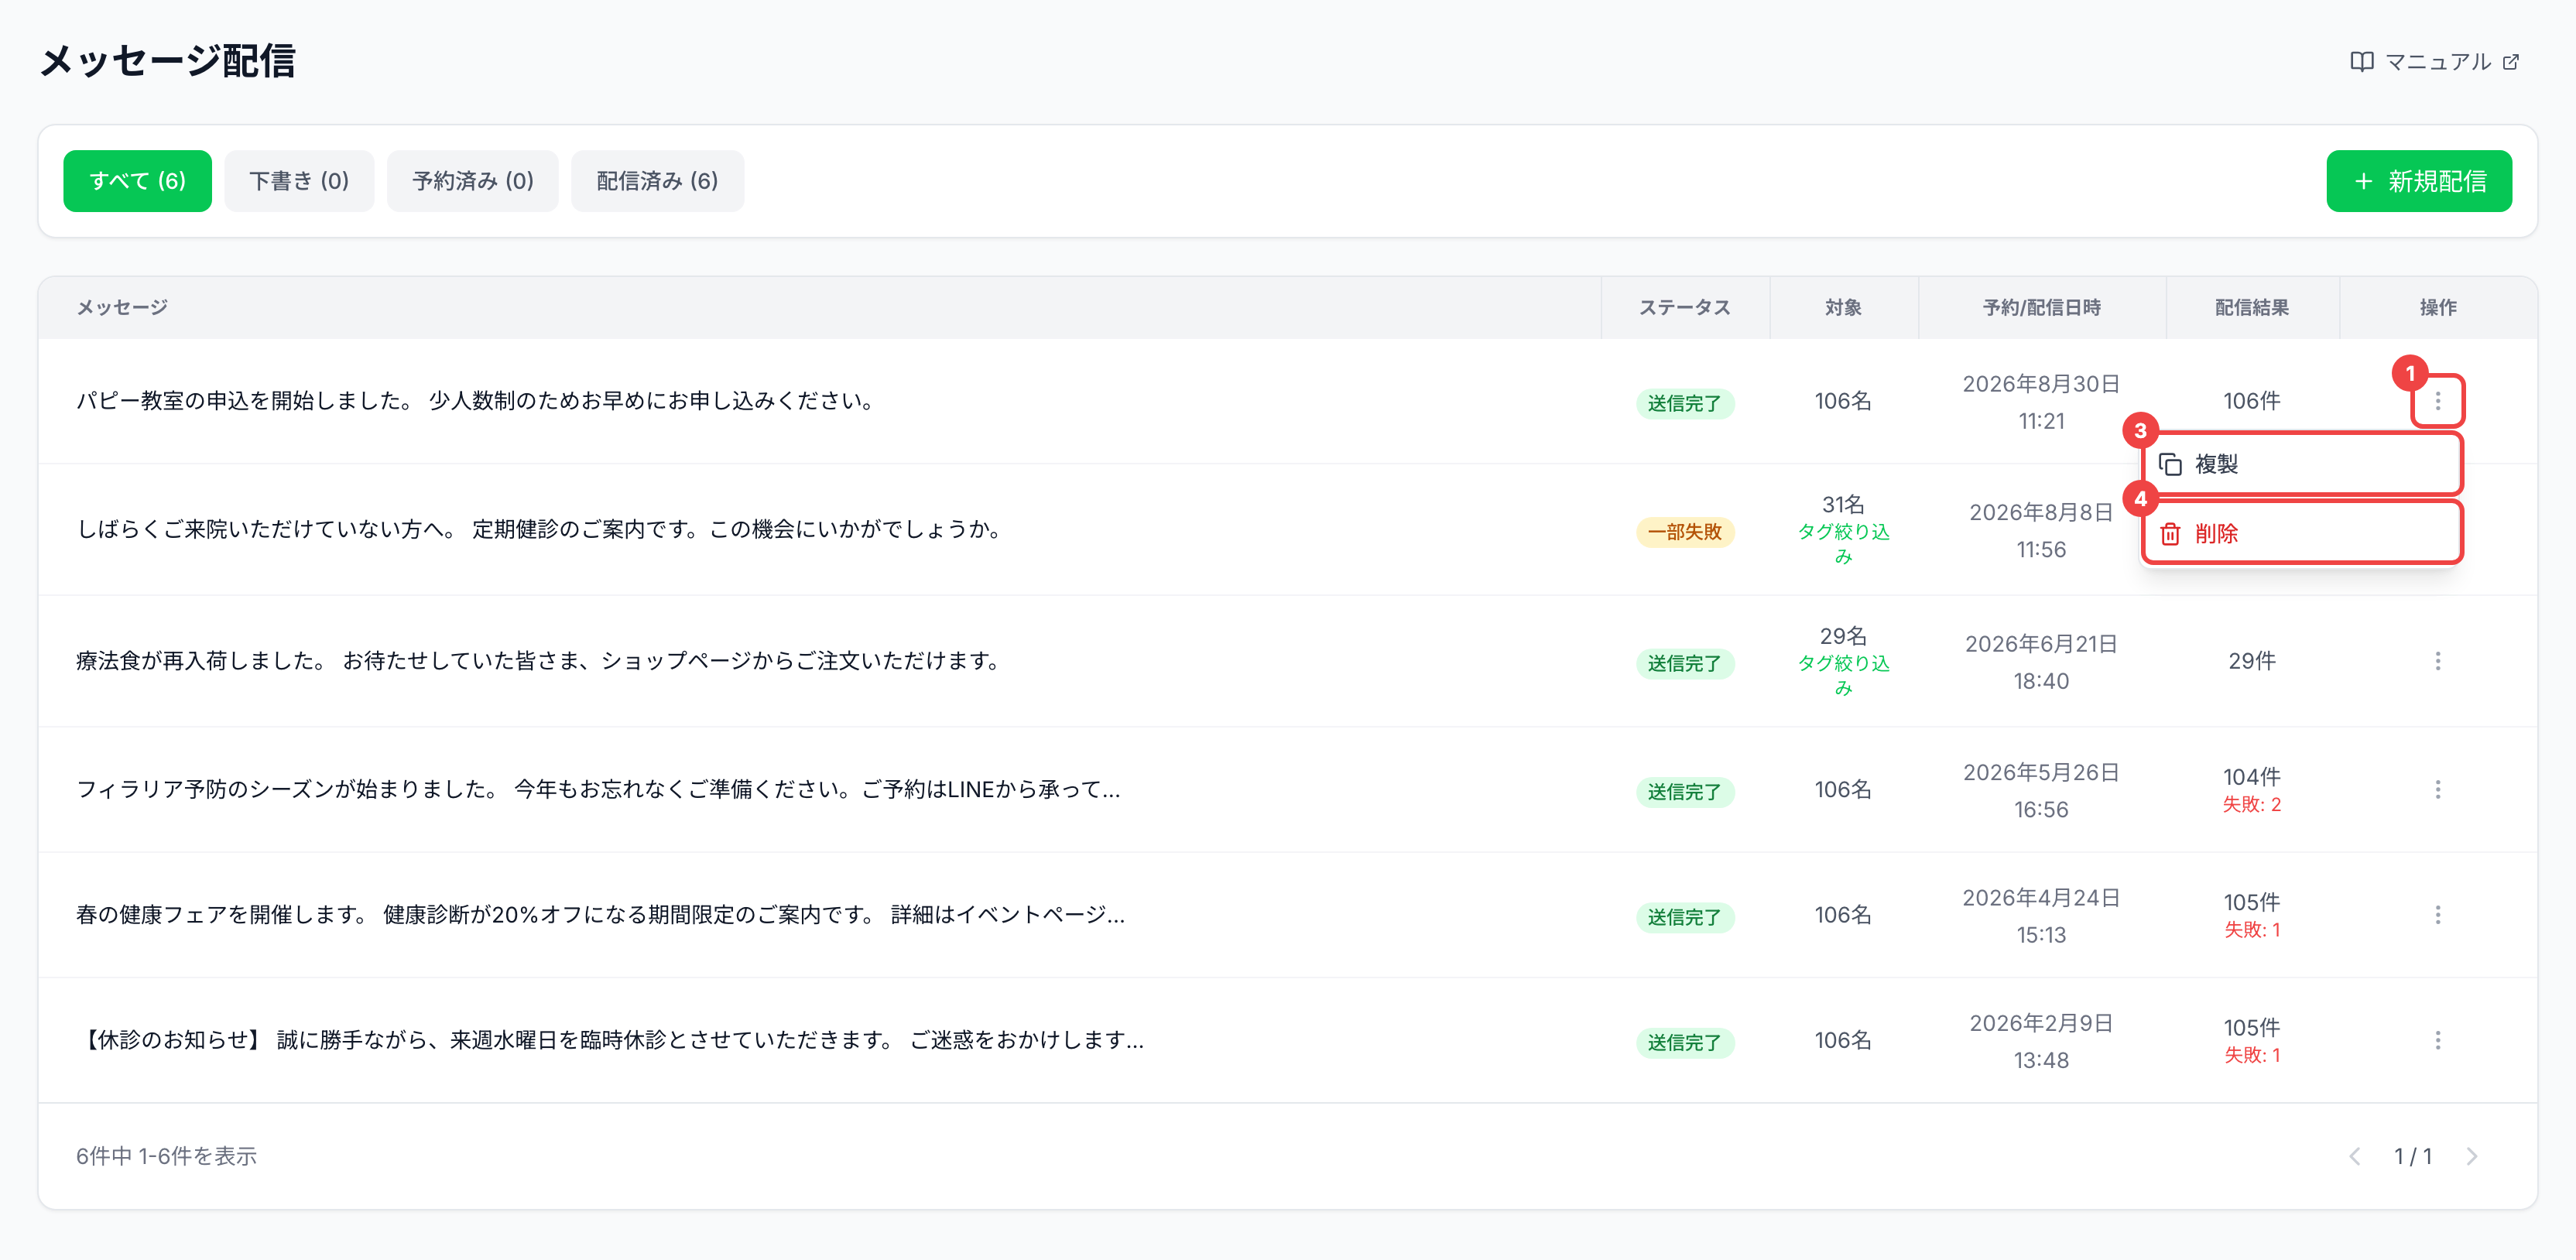Viewport: 2576px width, 1260px height.
Task: Click the 2026年8月8日 11:56 date cell
Action: 2041,531
